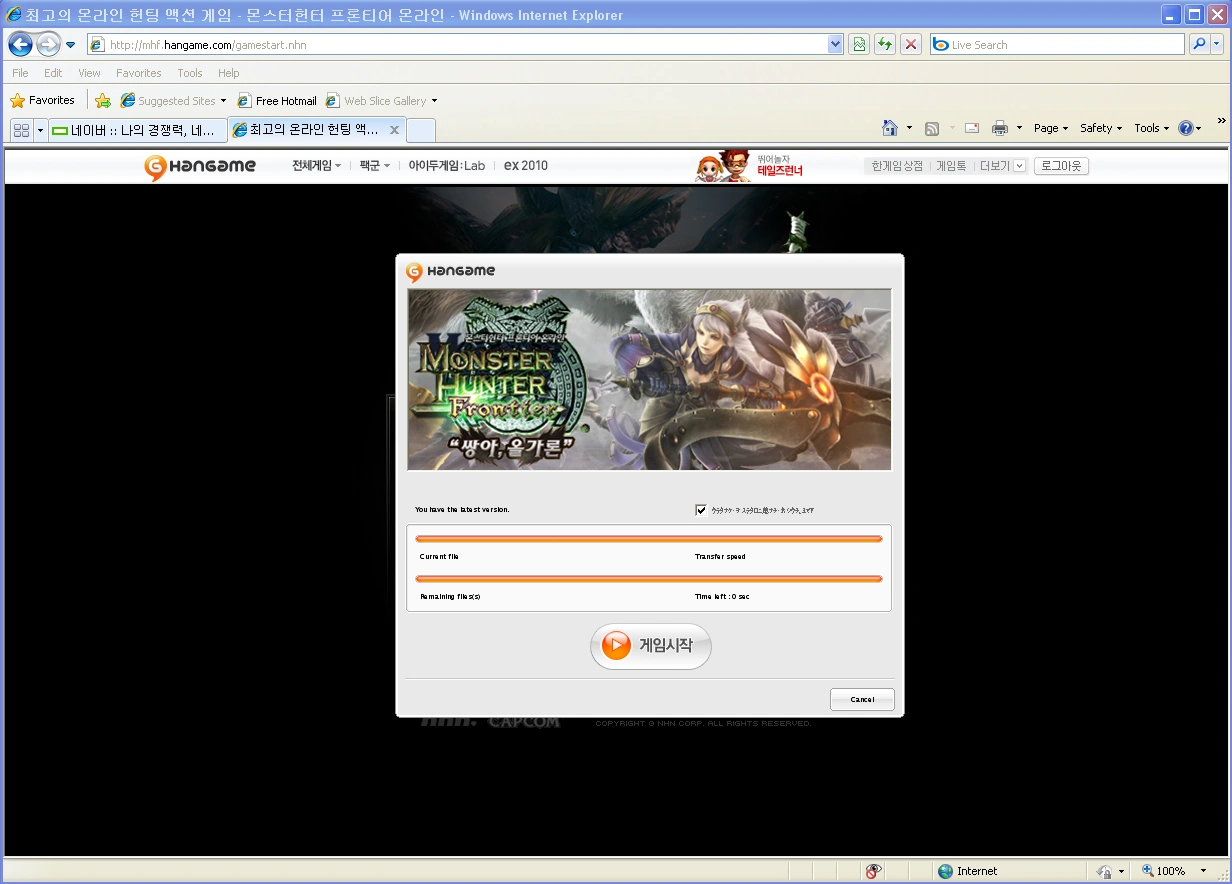Click the Quick Tabs grid icon
Viewport: 1232px width, 884px height.
pyautogui.click(x=21, y=130)
